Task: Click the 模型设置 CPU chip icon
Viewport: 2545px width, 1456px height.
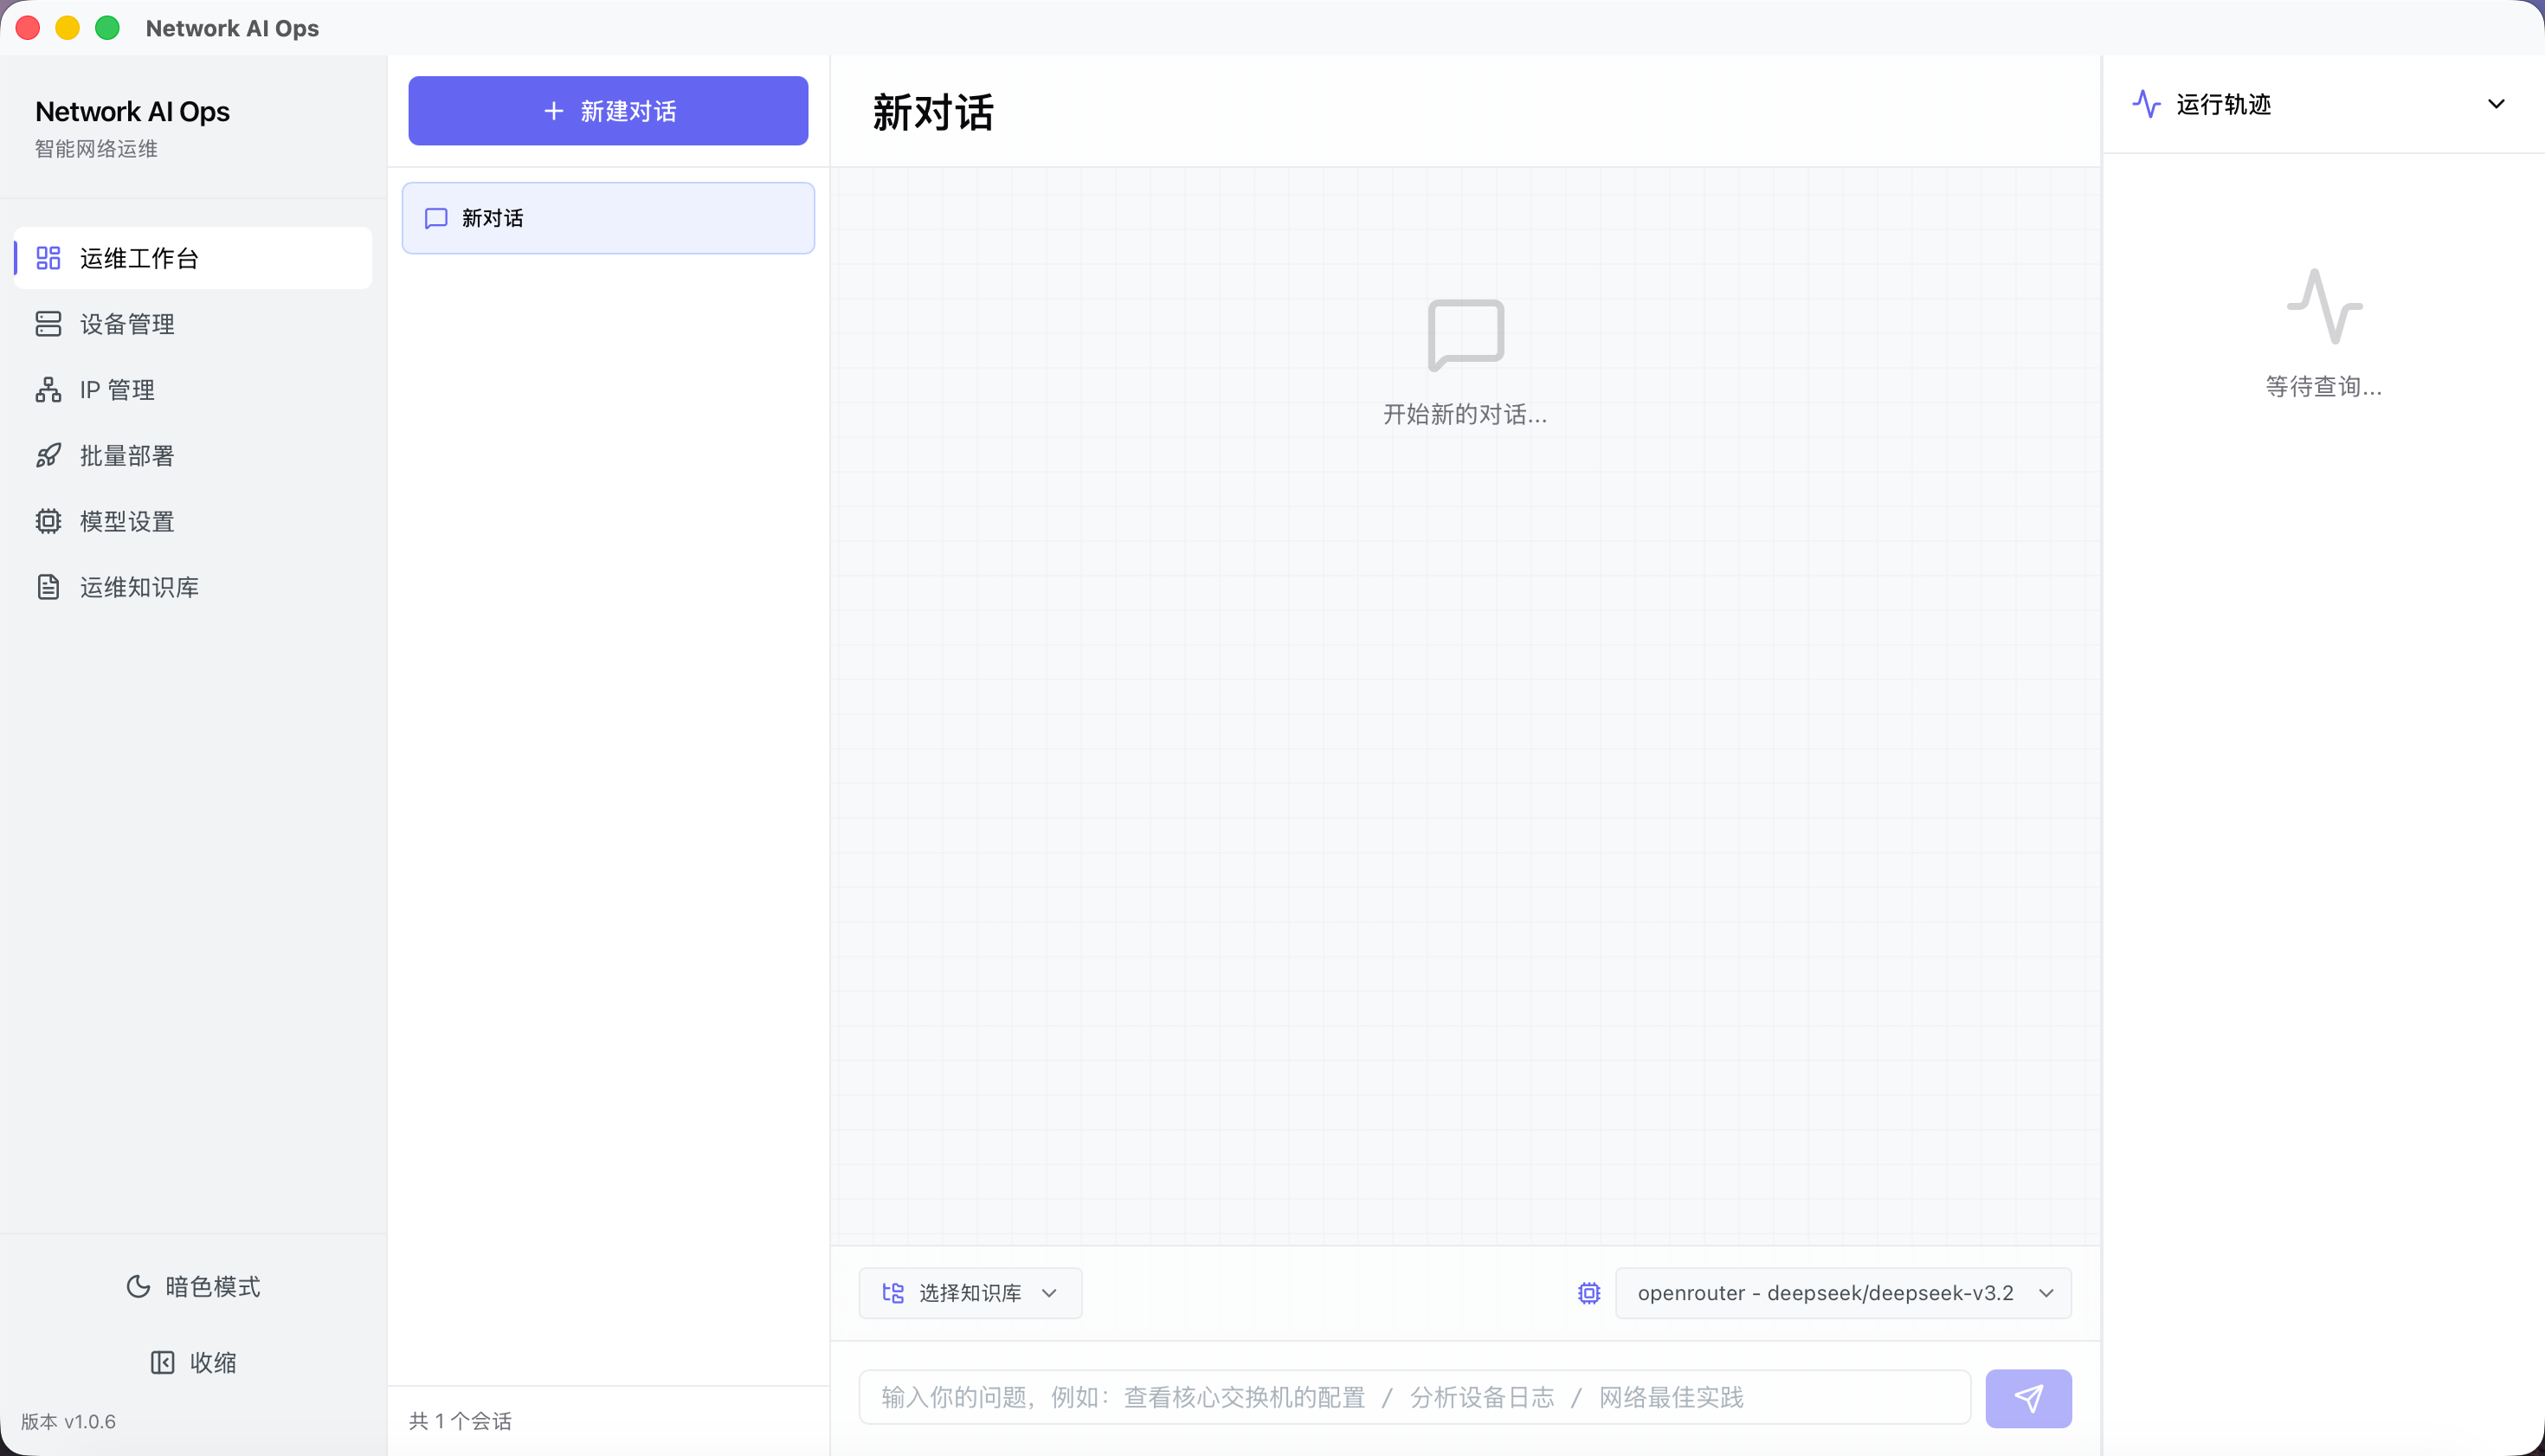Action: coord(48,521)
